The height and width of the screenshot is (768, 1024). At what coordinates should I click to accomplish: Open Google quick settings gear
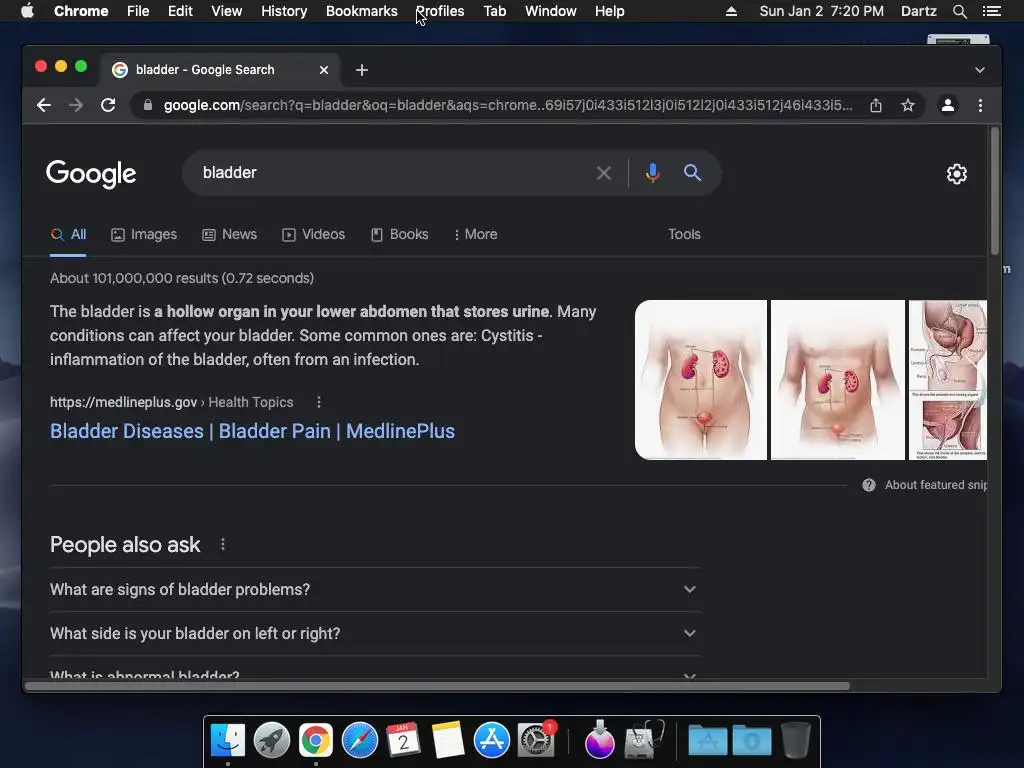click(957, 174)
